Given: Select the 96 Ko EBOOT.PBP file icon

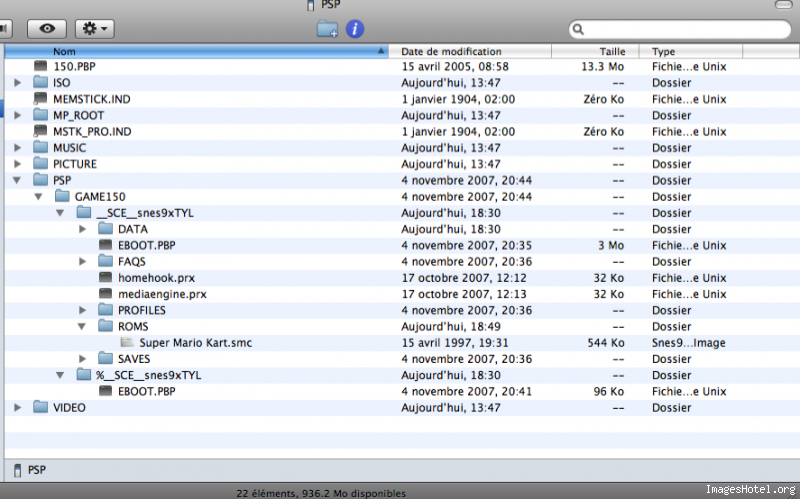Looking at the screenshot, I should [105, 391].
